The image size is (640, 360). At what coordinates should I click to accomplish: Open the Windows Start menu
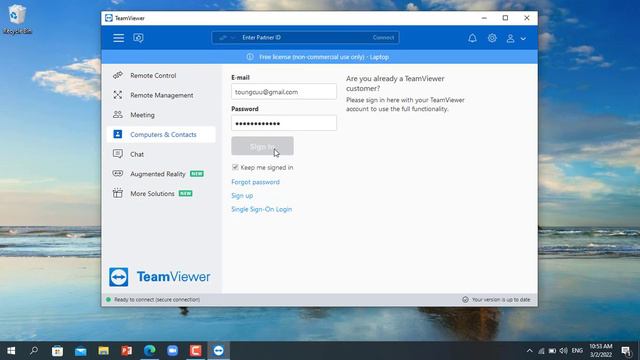click(x=11, y=351)
